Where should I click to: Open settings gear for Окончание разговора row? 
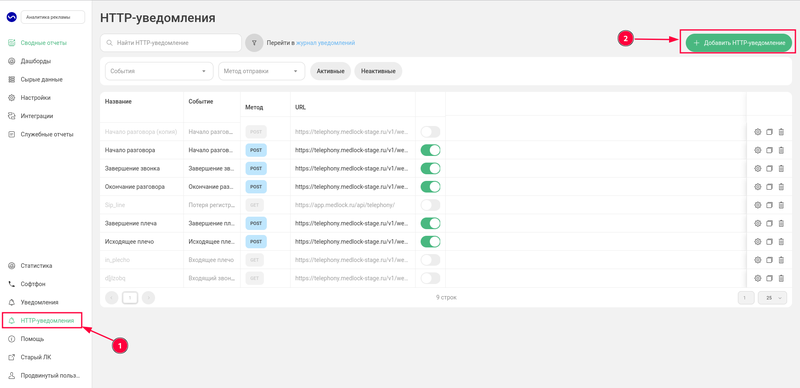point(758,187)
